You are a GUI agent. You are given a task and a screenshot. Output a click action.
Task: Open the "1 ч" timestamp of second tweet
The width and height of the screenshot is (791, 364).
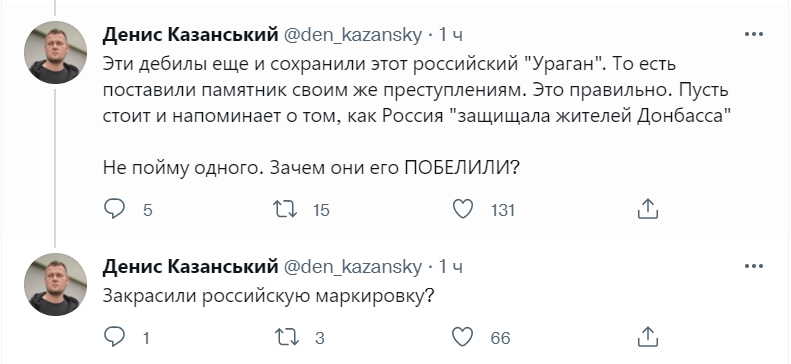(x=450, y=266)
